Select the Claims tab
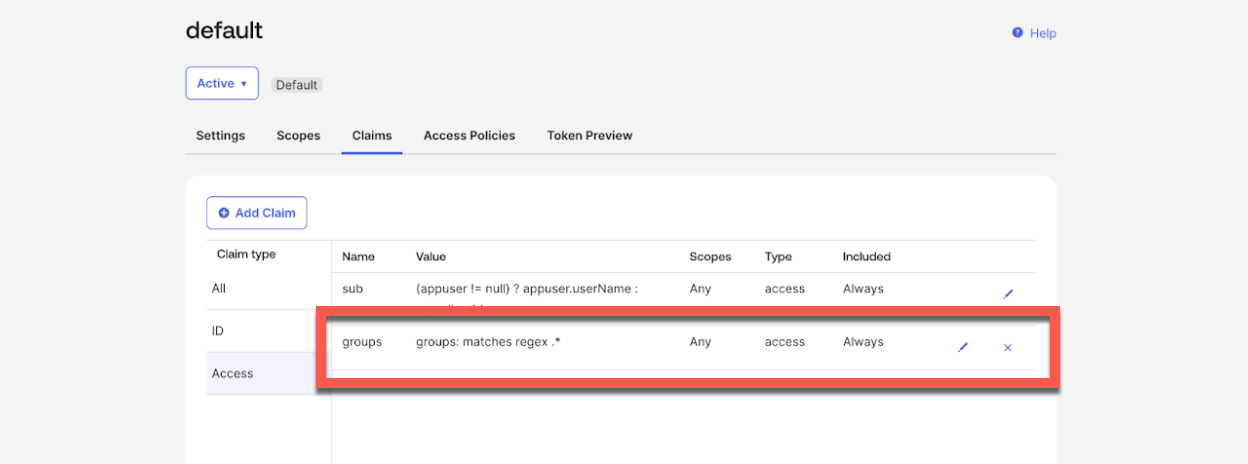This screenshot has height=464, width=1248. (x=372, y=135)
